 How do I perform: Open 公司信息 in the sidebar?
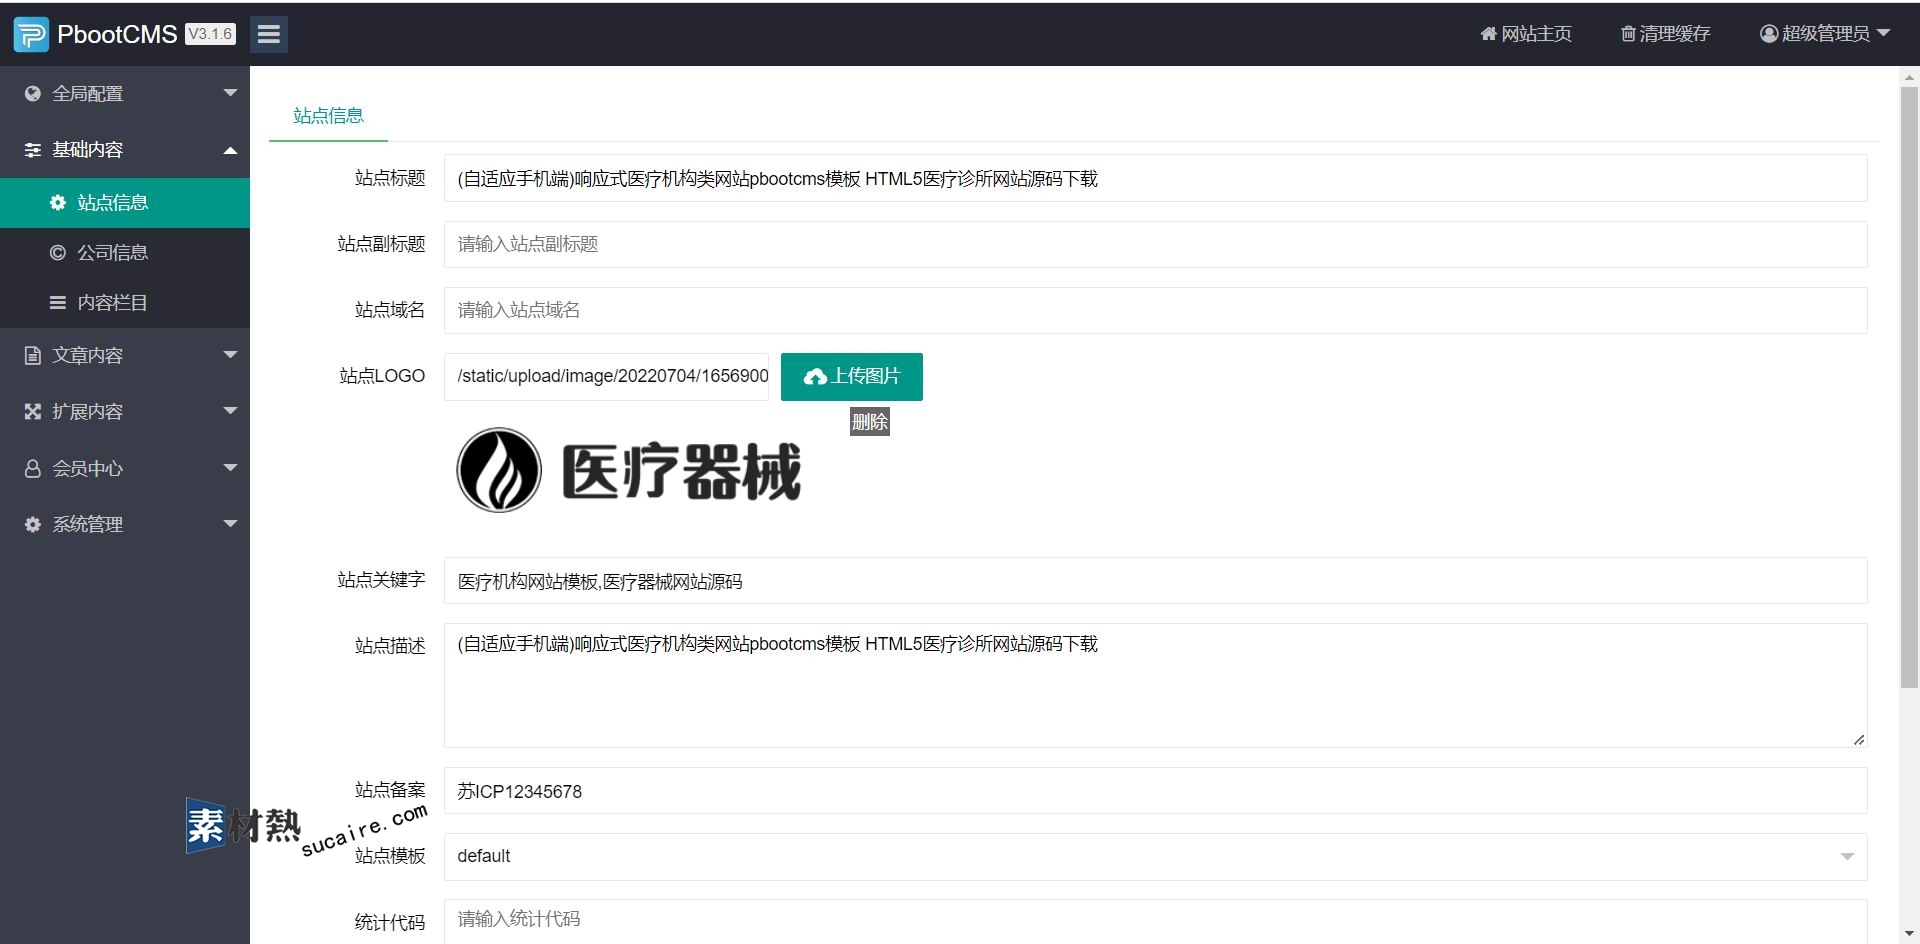pyautogui.click(x=125, y=253)
